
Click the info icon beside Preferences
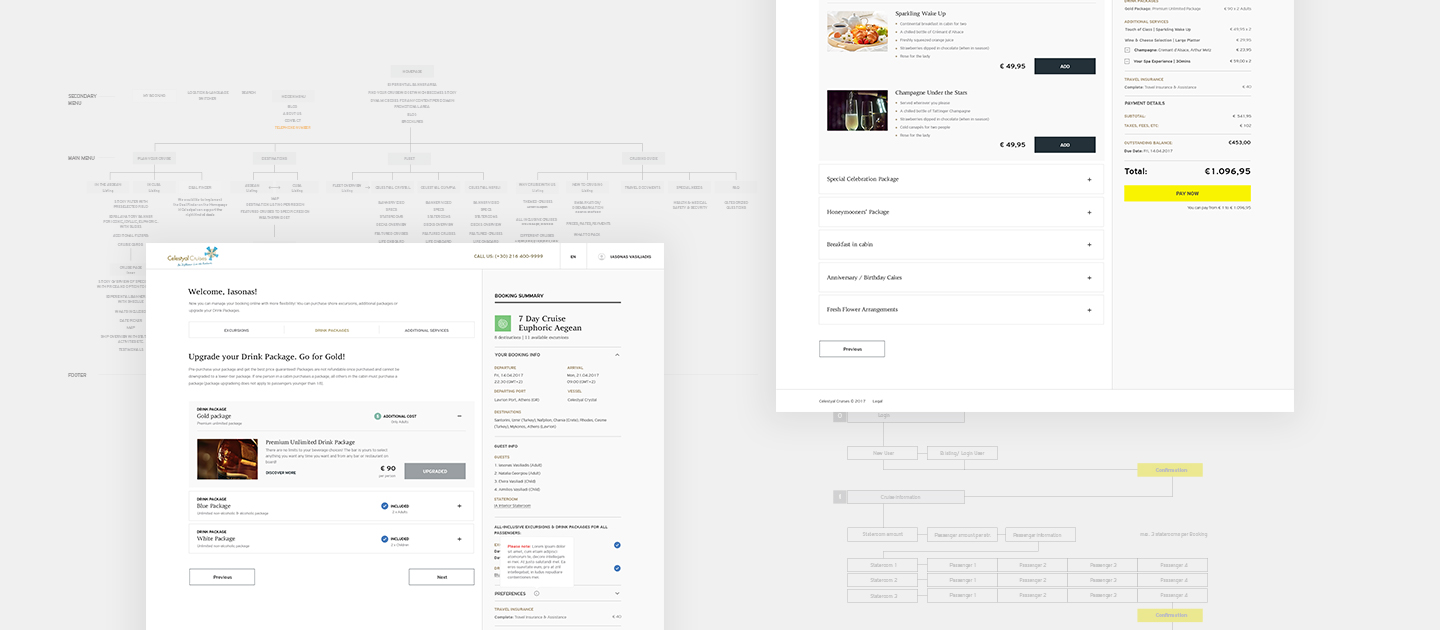point(536,593)
